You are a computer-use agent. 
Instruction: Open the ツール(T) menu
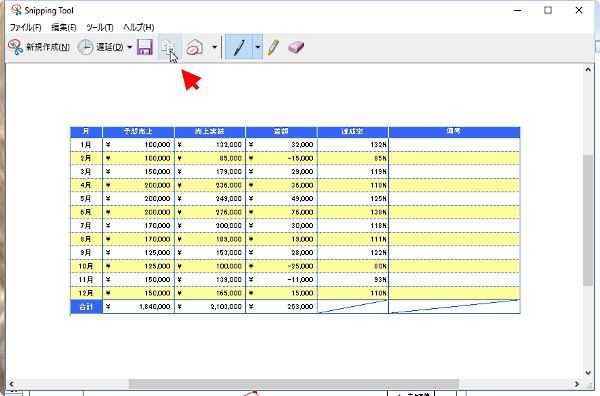click(99, 28)
